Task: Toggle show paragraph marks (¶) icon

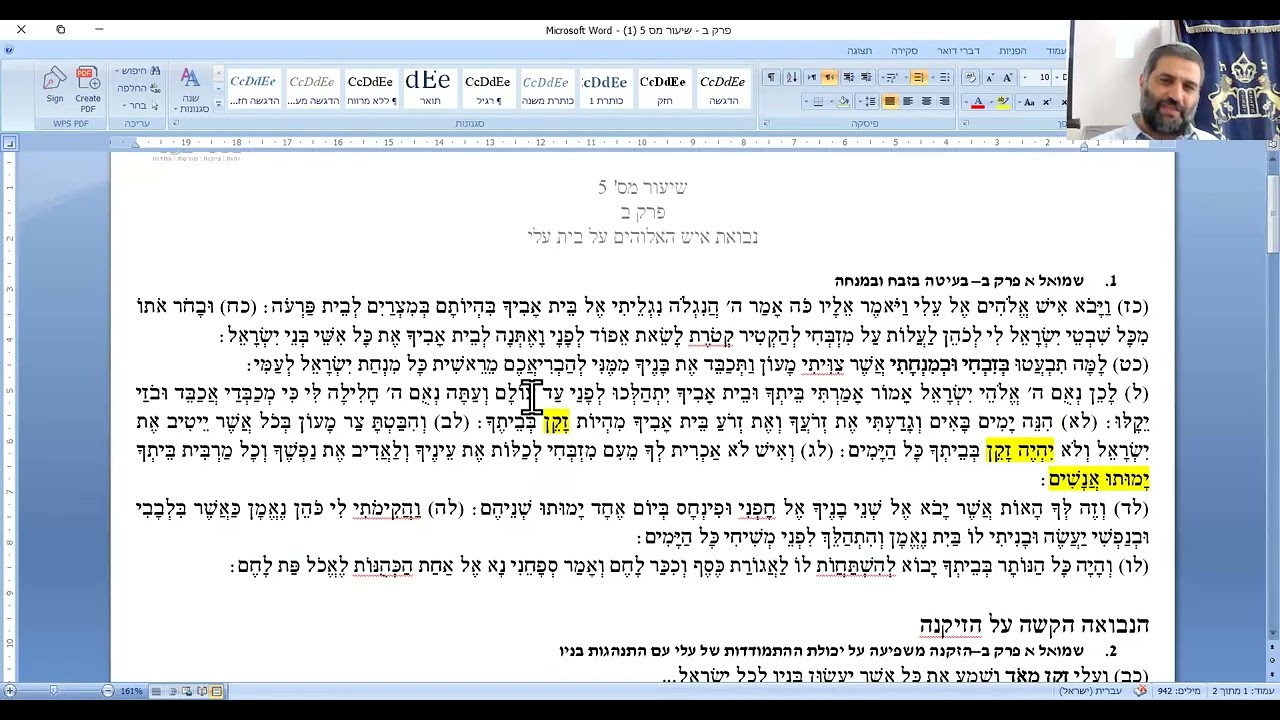Action: [771, 77]
